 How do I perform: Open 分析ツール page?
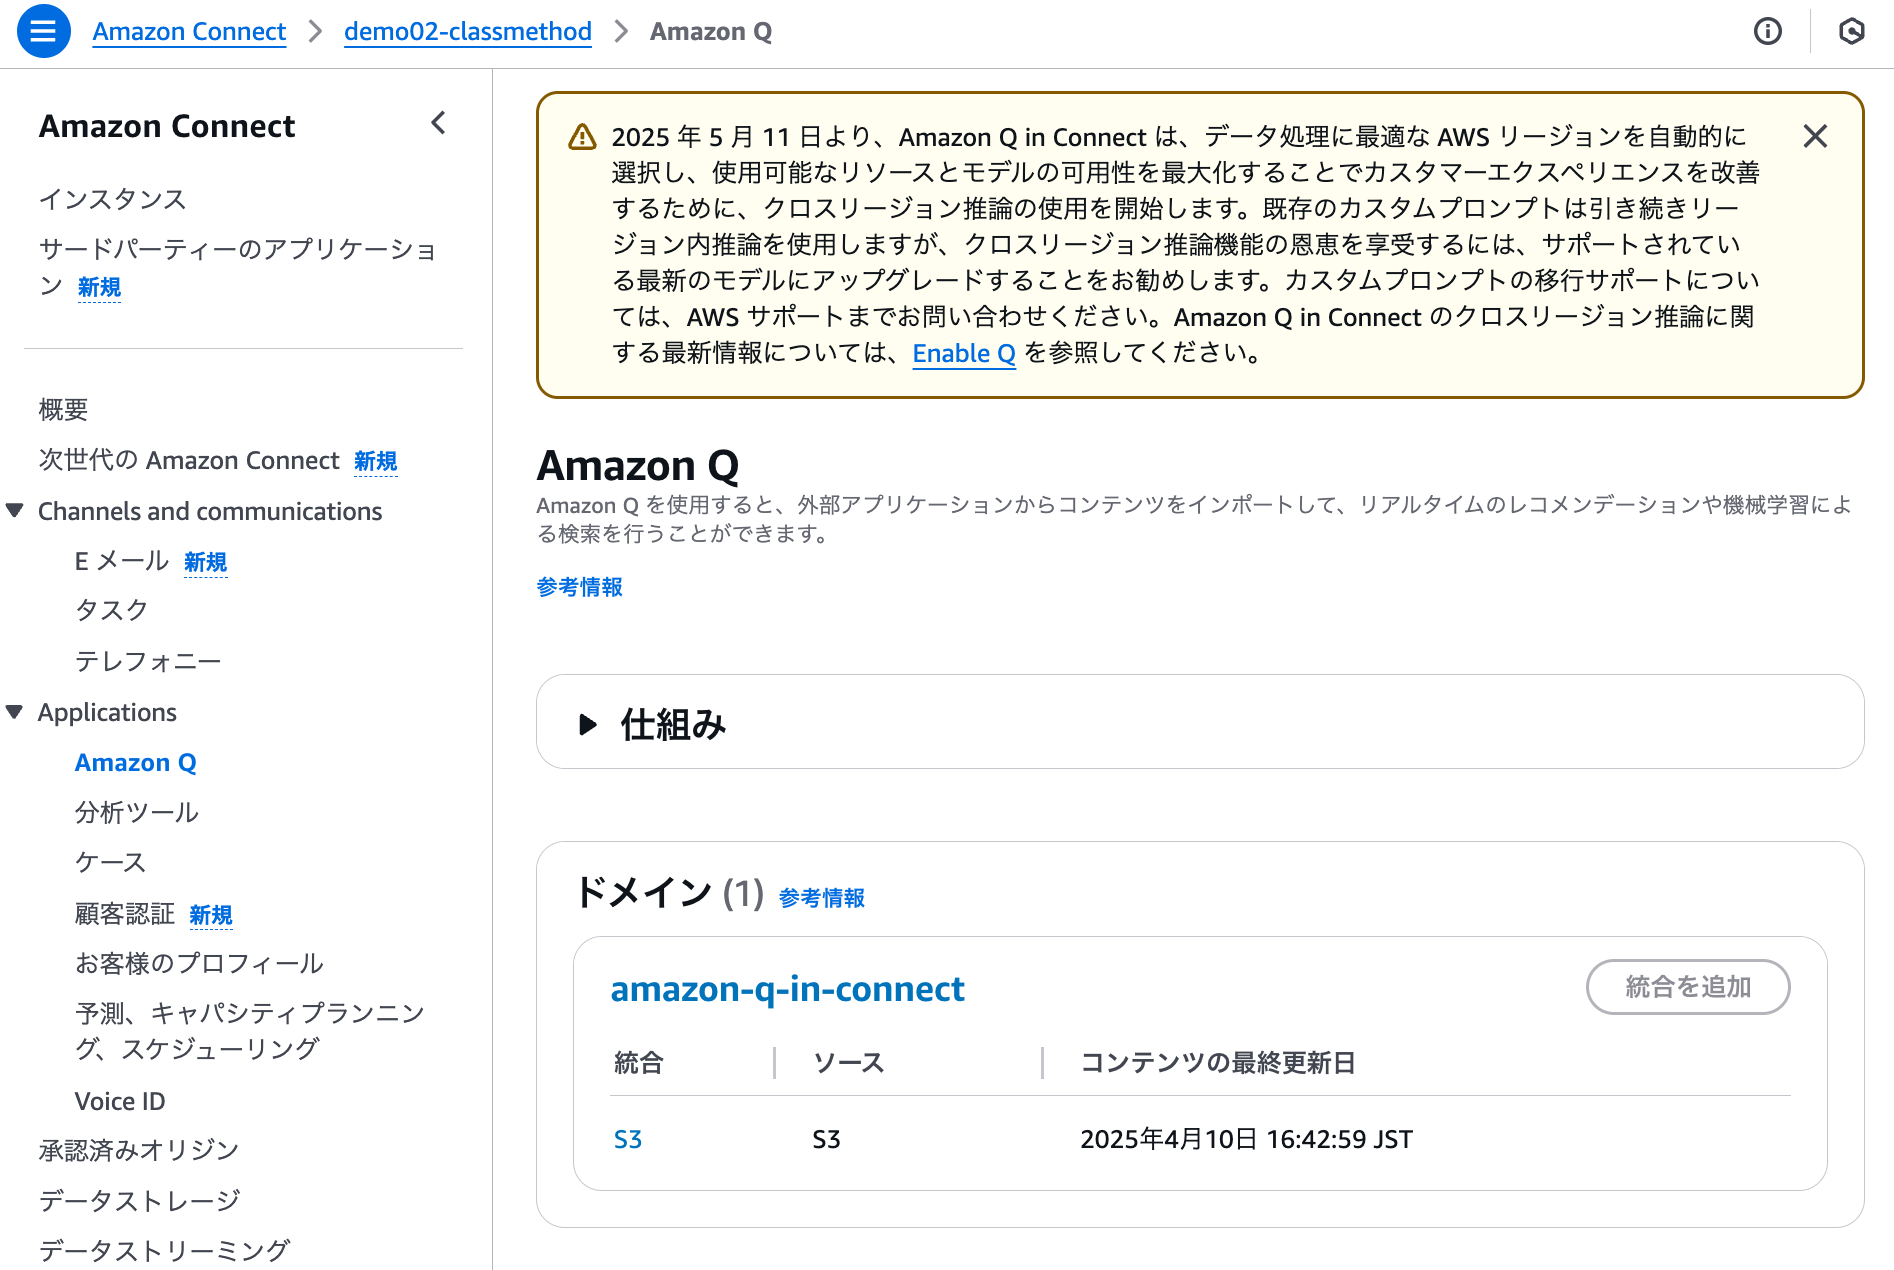pos(136,812)
